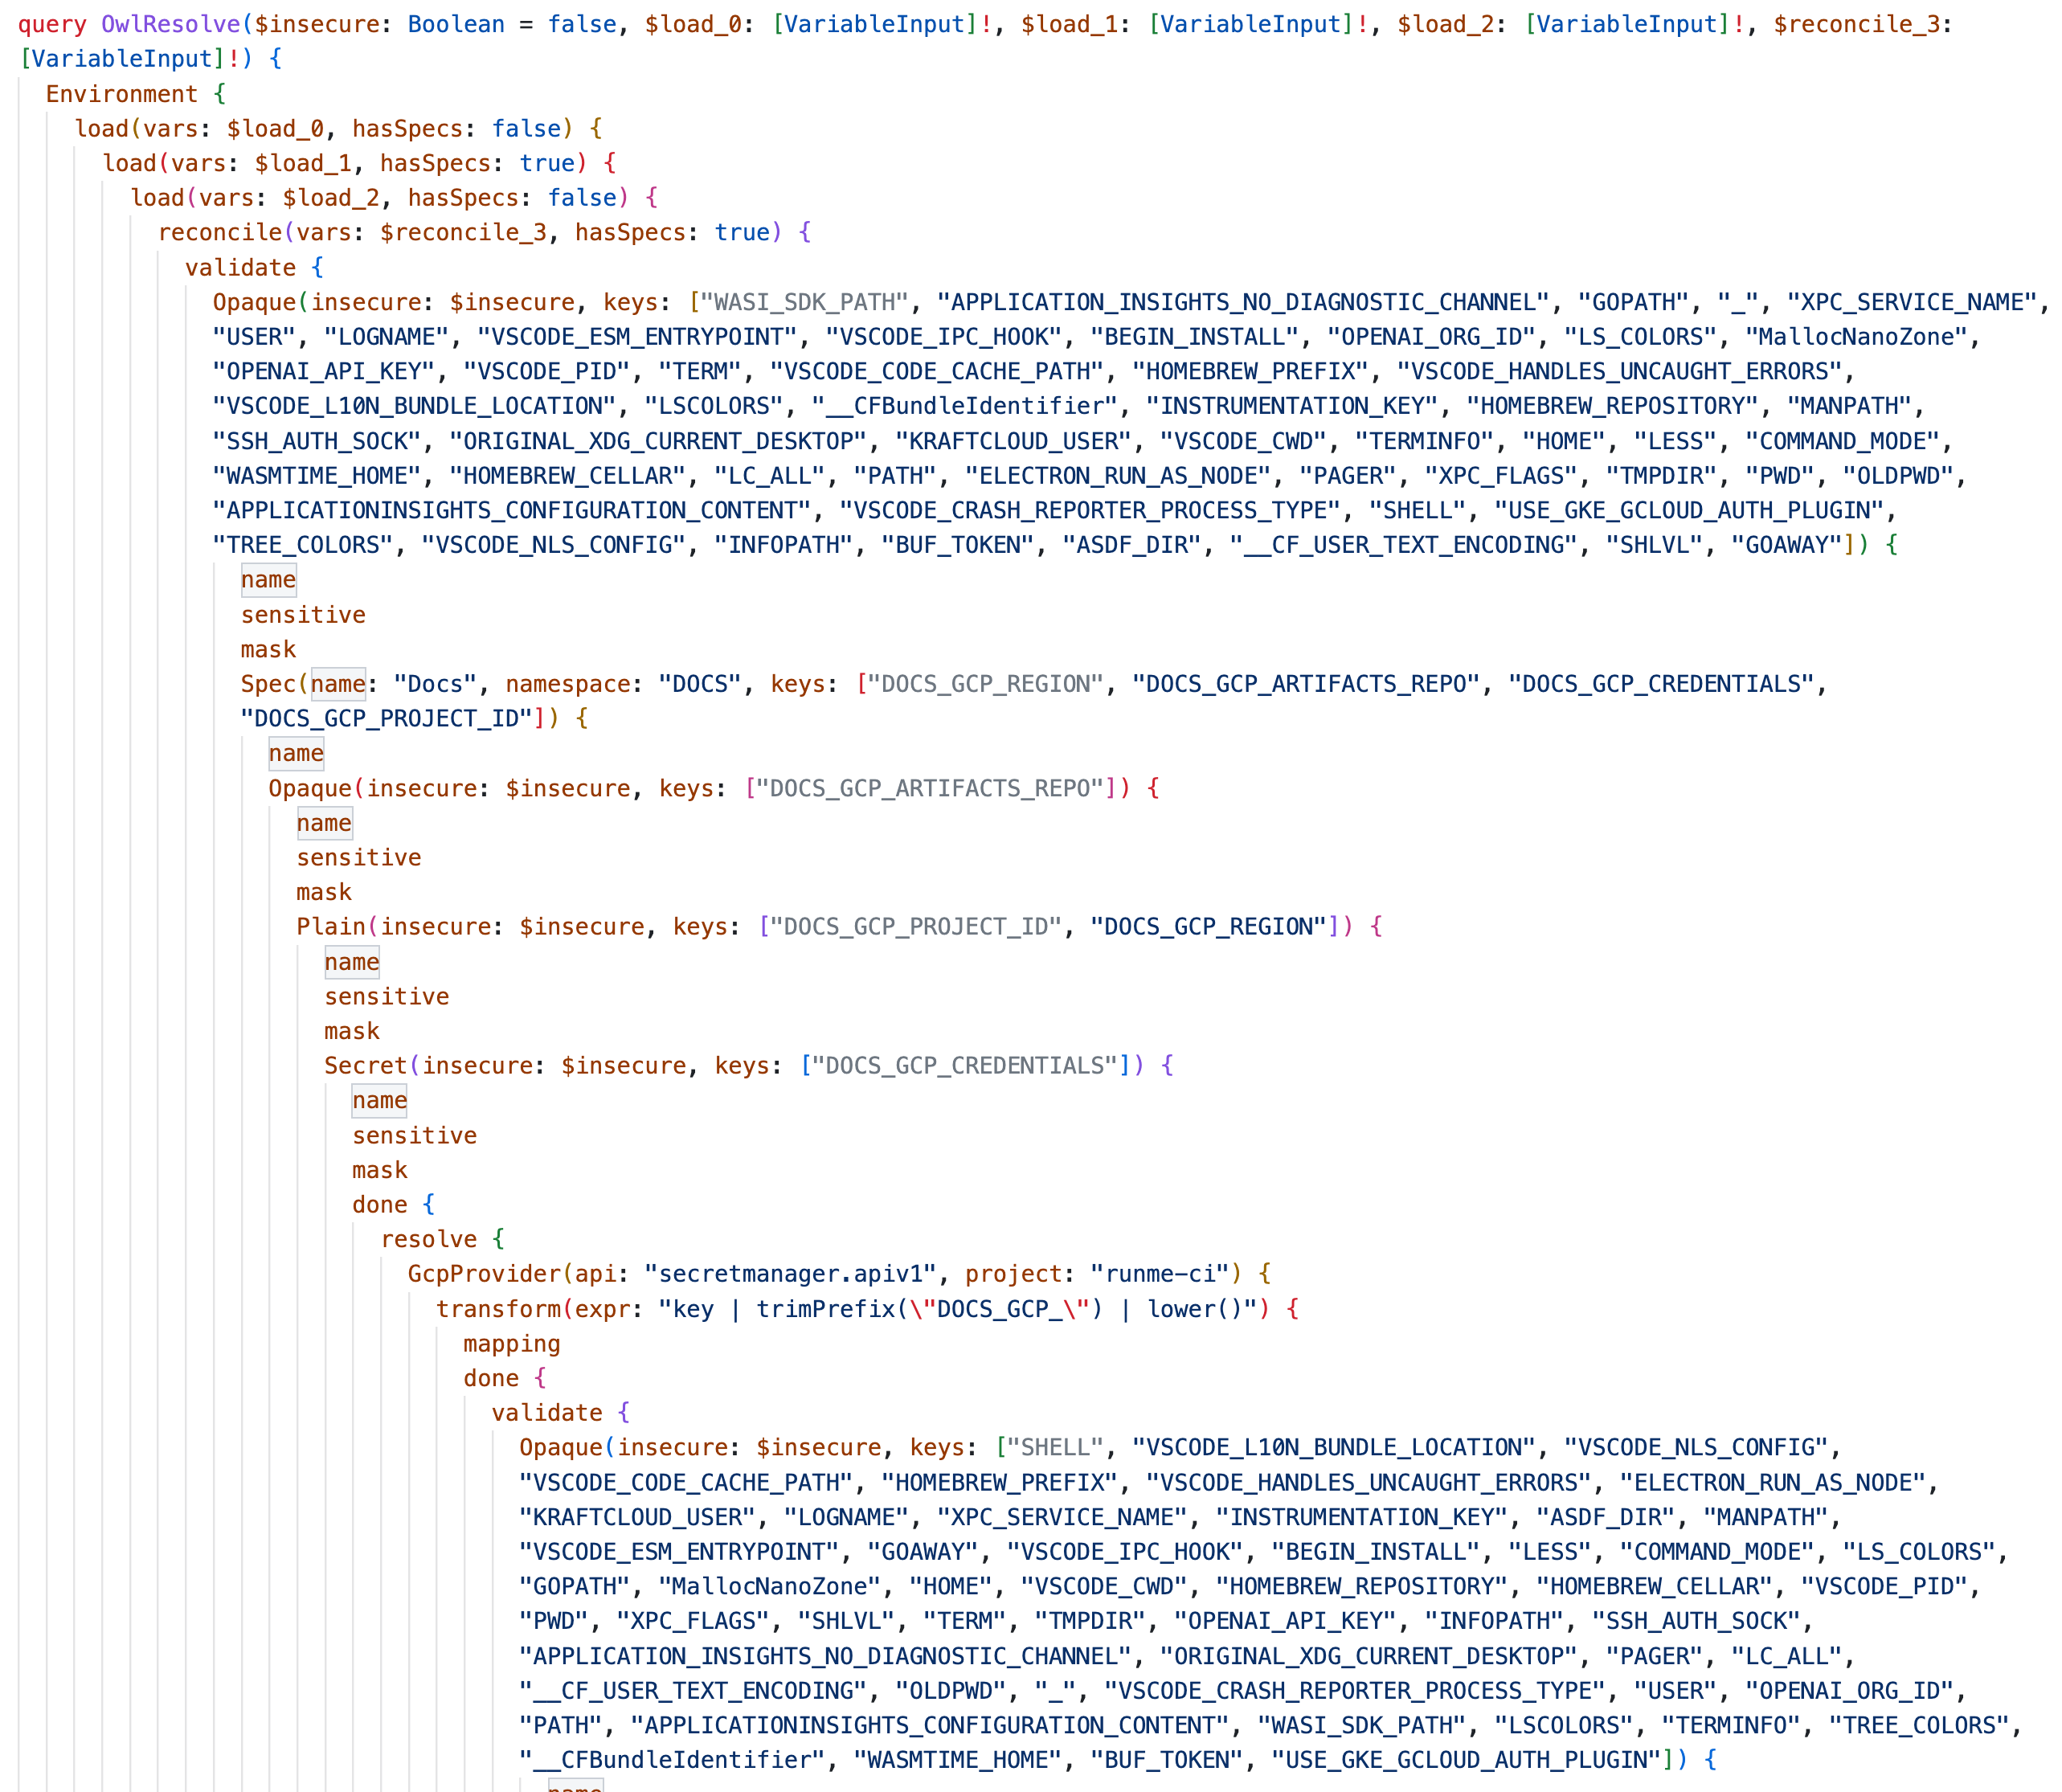Click the "SHELL" key in lower Opaque

[1054, 1448]
